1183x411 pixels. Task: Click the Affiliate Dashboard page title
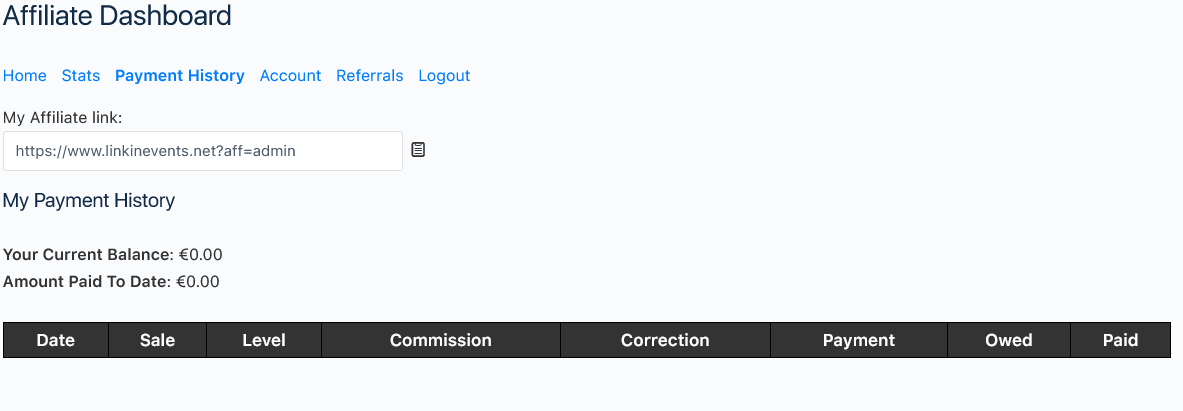coord(117,15)
